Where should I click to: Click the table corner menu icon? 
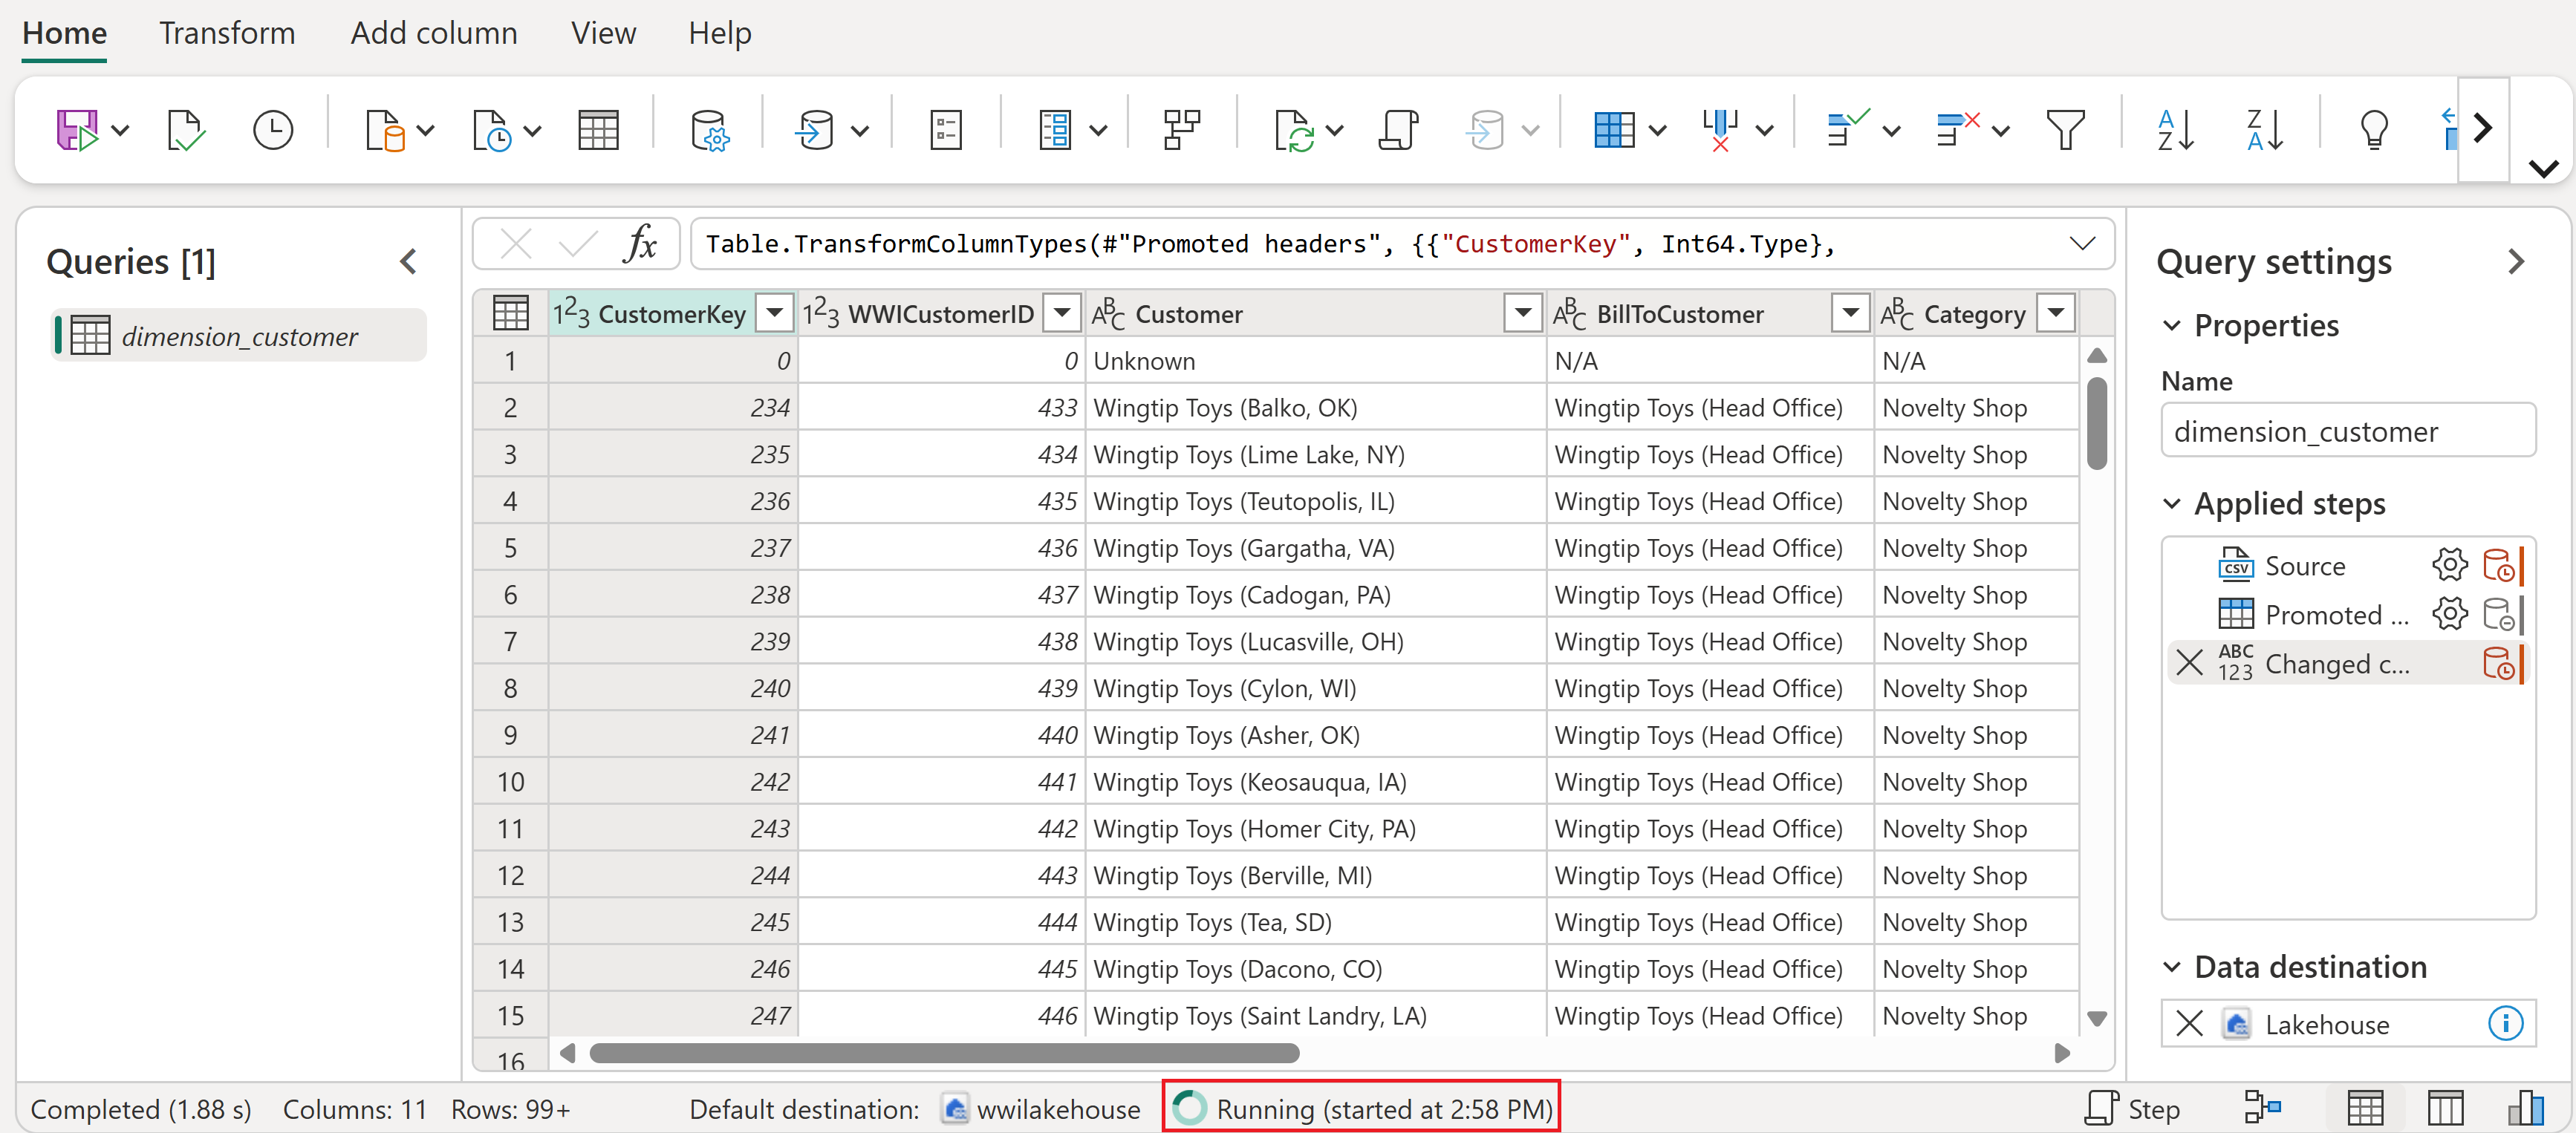tap(511, 313)
